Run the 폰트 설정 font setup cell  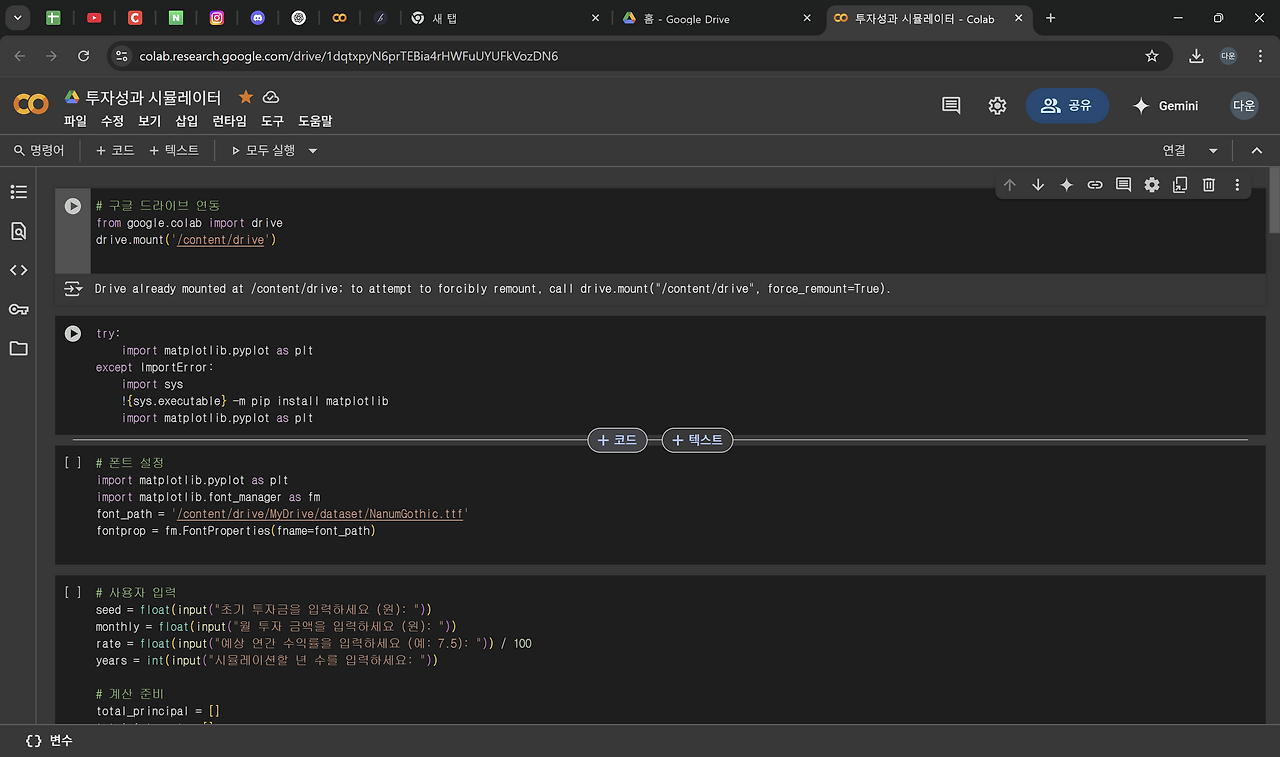[x=73, y=463]
